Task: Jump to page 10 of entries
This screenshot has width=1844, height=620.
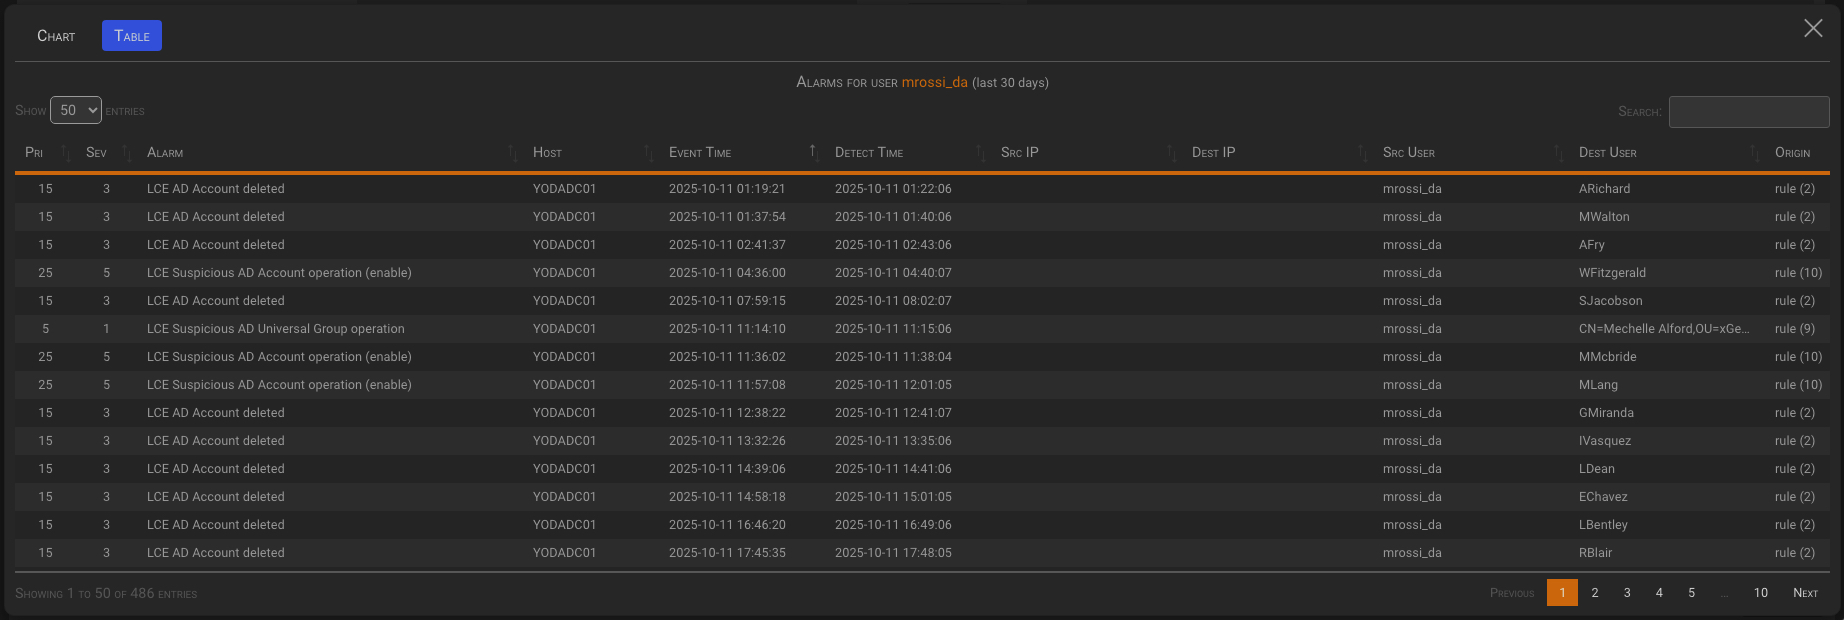Action: point(1760,593)
